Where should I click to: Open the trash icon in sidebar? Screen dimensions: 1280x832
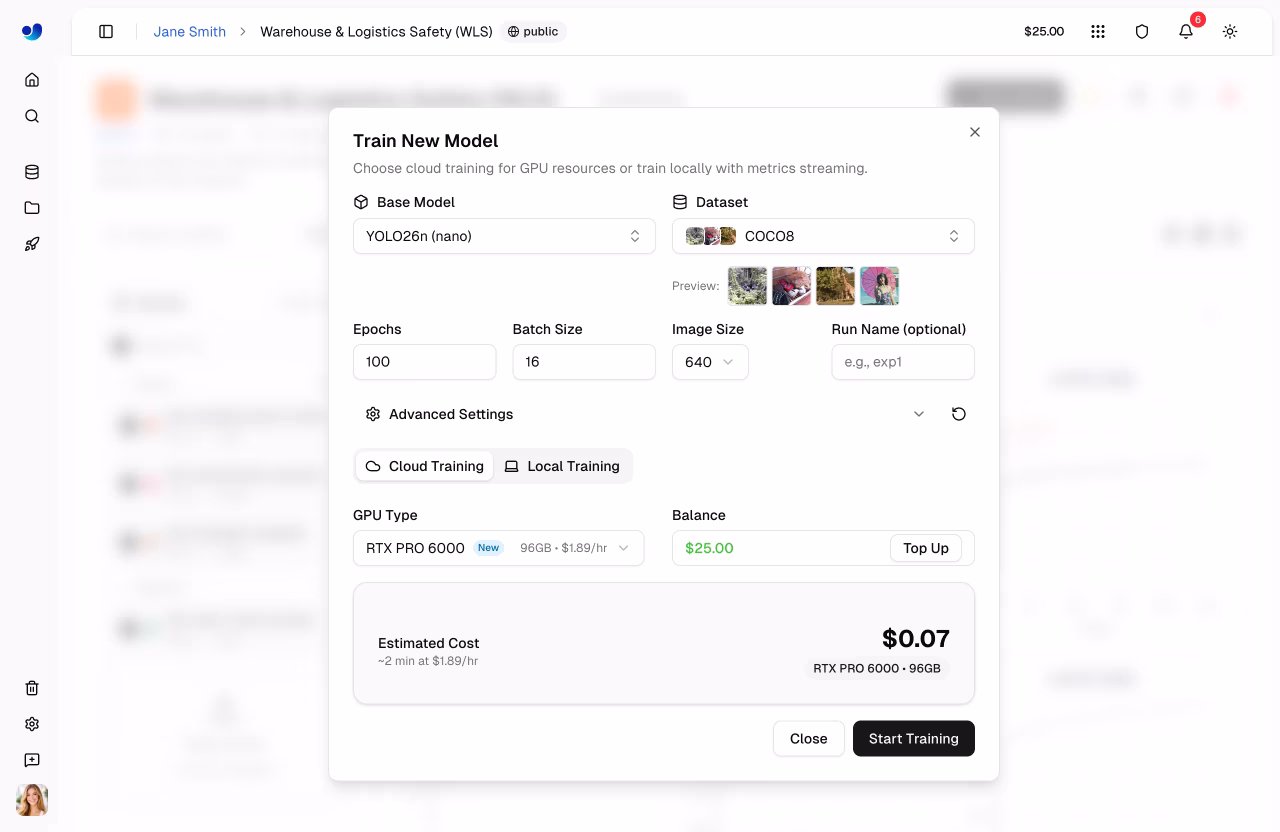[32, 688]
